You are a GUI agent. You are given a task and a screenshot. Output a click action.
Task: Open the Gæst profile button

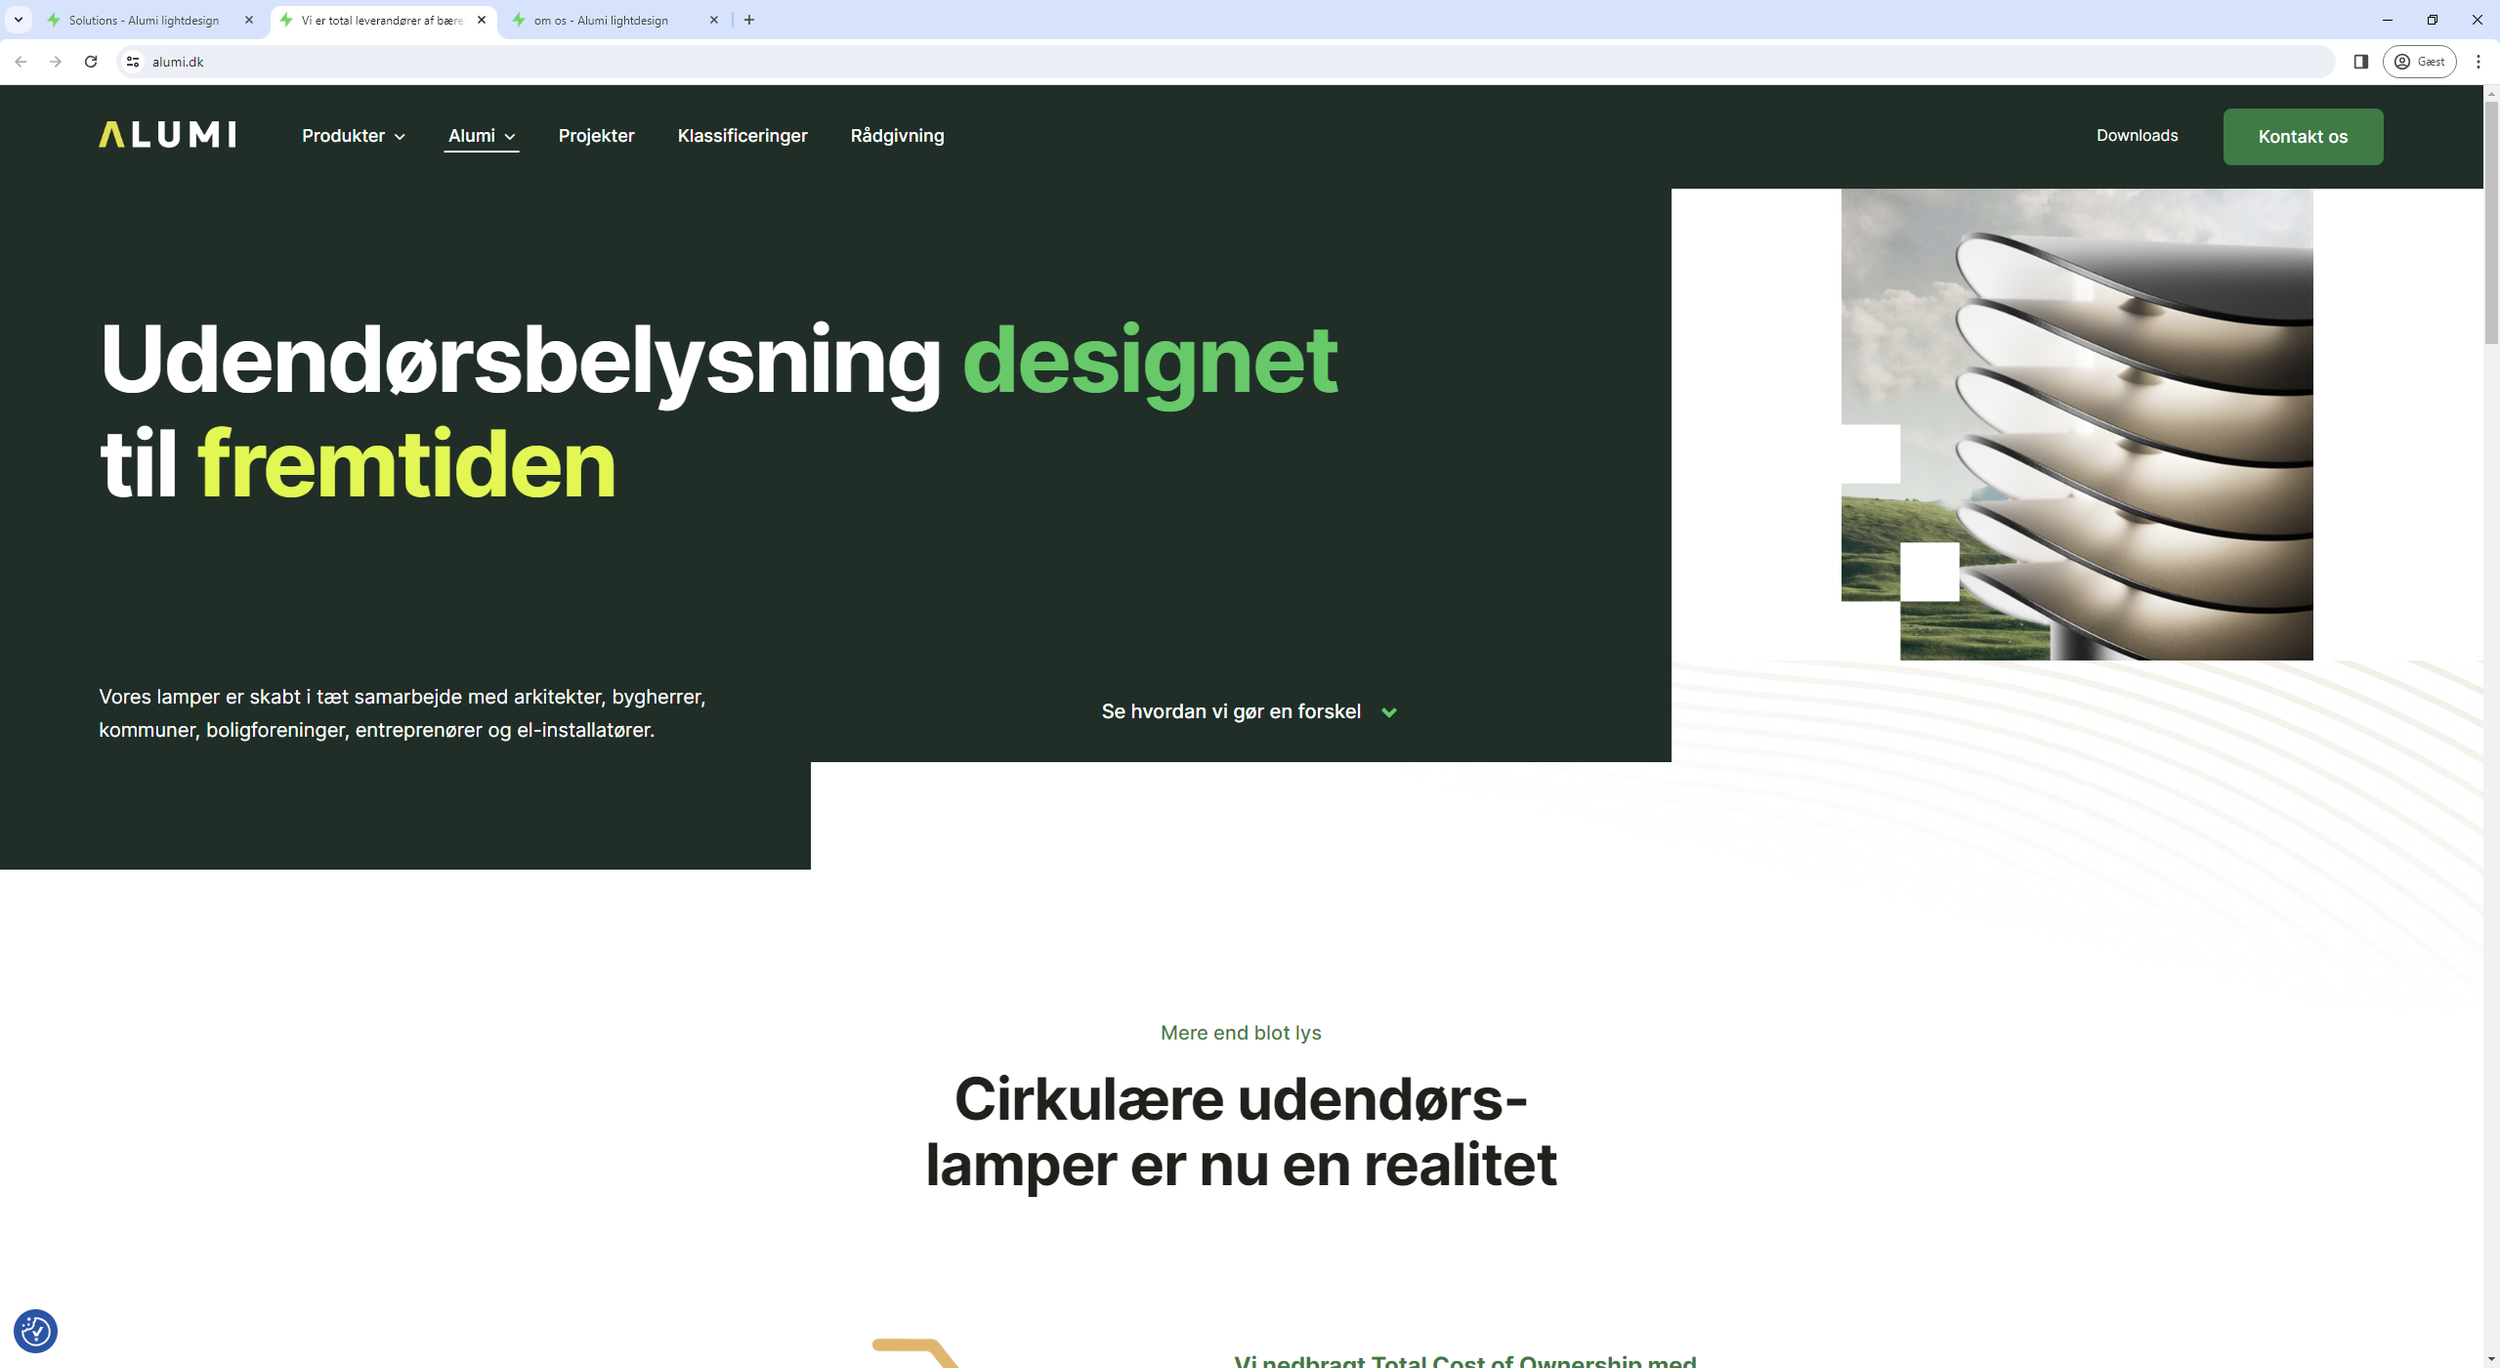point(2420,62)
